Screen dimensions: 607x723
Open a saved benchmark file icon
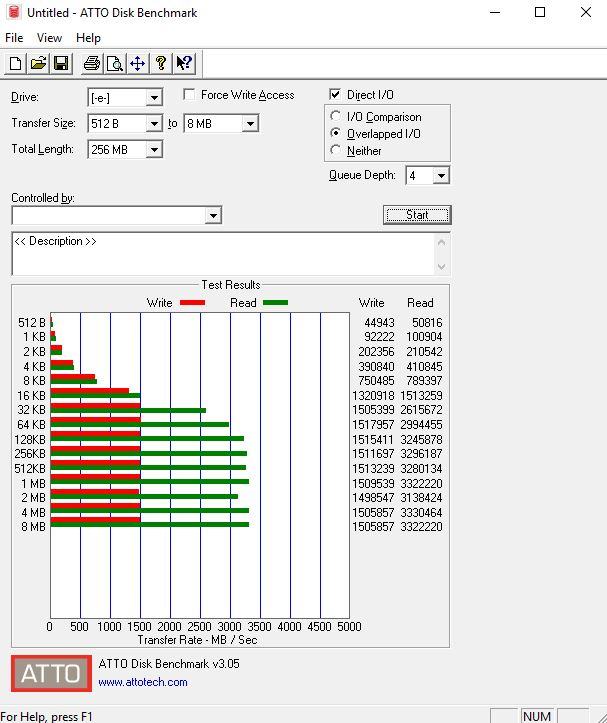38,63
